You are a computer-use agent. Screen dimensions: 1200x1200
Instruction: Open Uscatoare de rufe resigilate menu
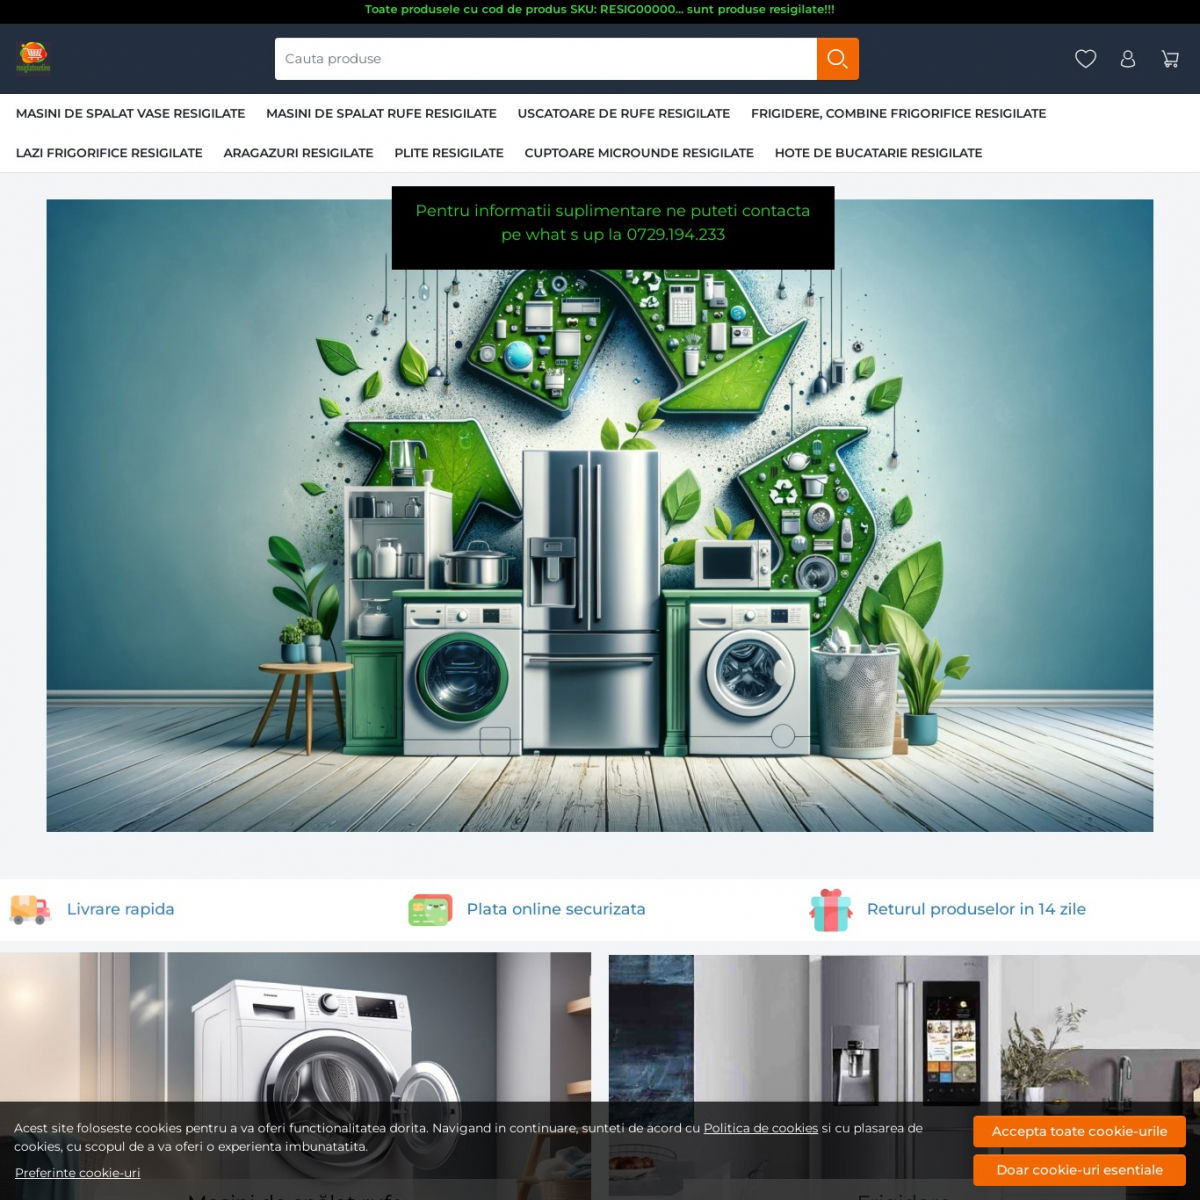click(x=624, y=113)
